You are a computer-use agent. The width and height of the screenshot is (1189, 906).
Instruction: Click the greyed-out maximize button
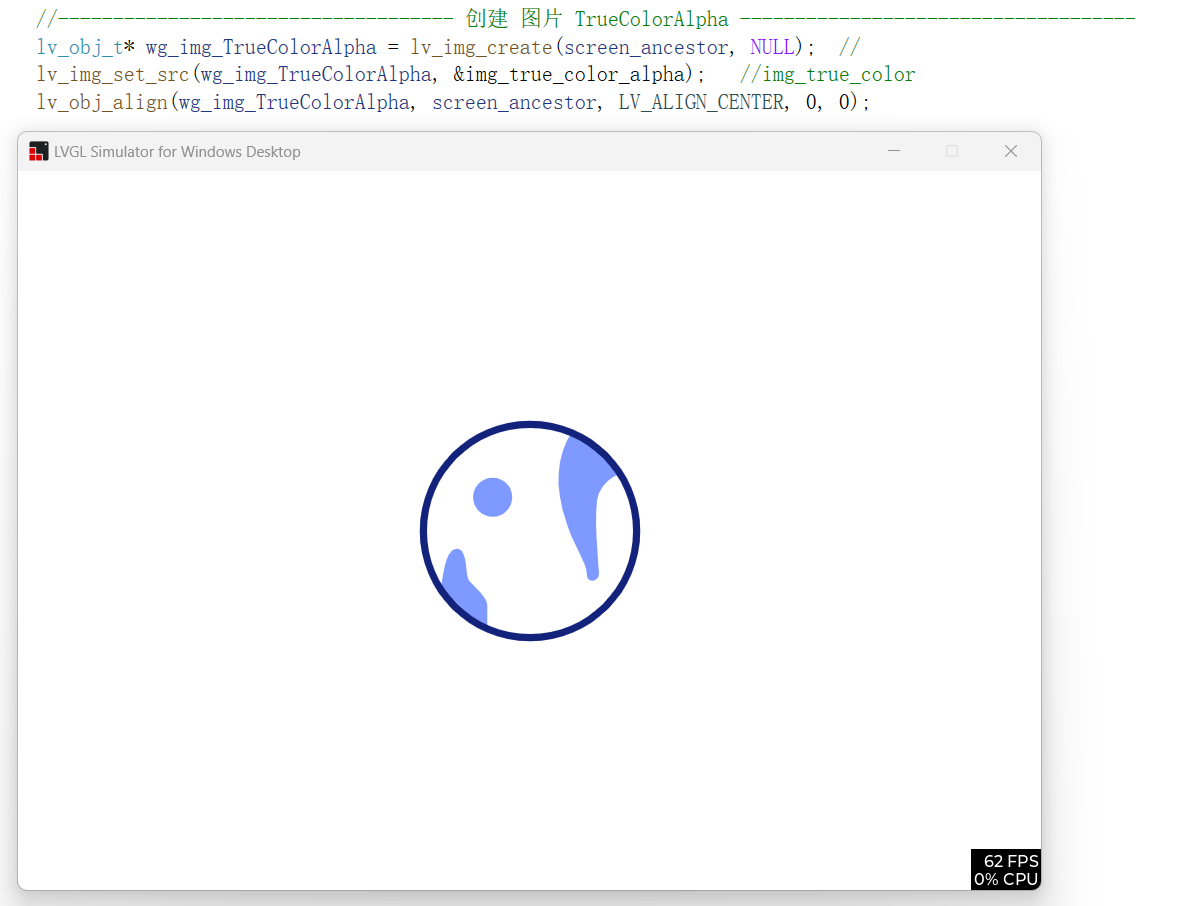point(952,151)
